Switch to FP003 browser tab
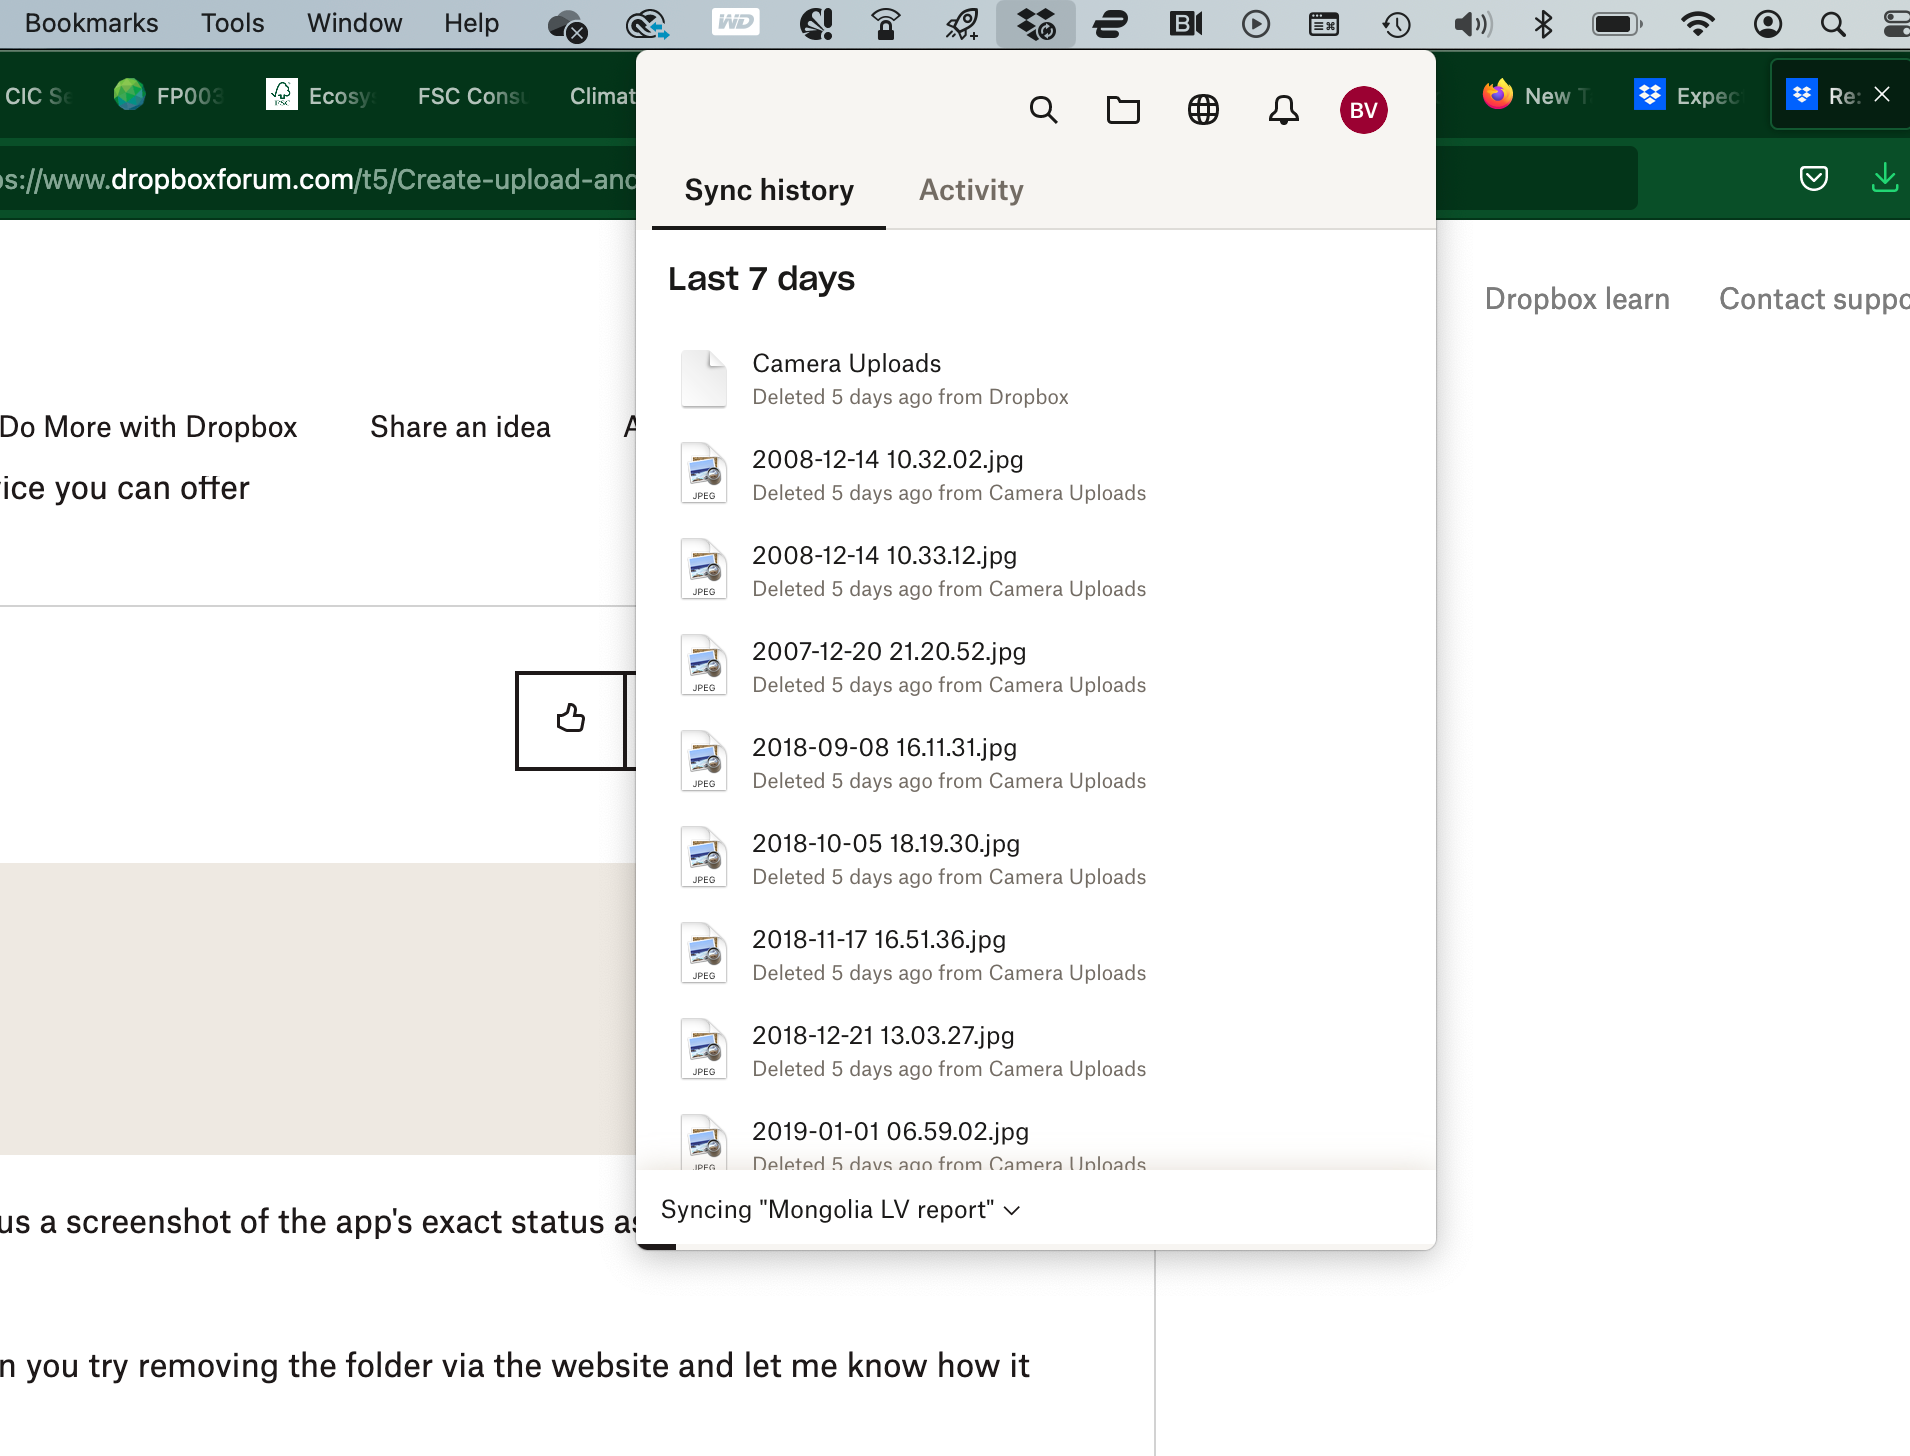Viewport: 1910px width, 1456px height. pos(168,96)
